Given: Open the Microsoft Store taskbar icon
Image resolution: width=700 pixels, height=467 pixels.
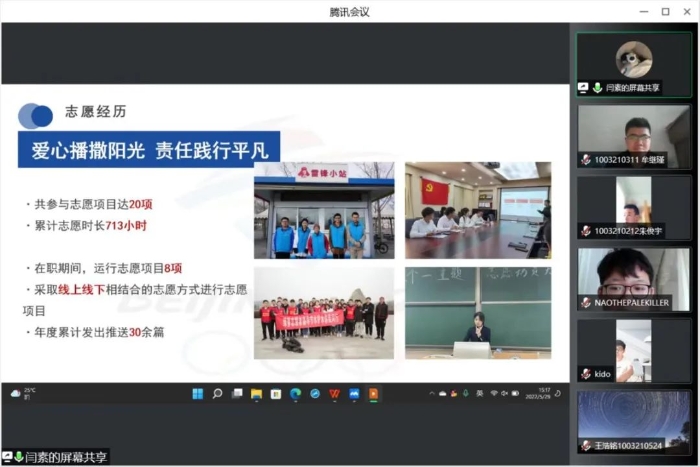Looking at the screenshot, I should point(276,394).
